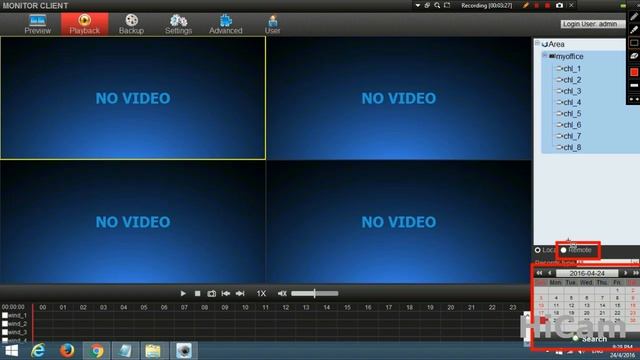Select the Remote radio button
The width and height of the screenshot is (640, 360).
point(564,250)
